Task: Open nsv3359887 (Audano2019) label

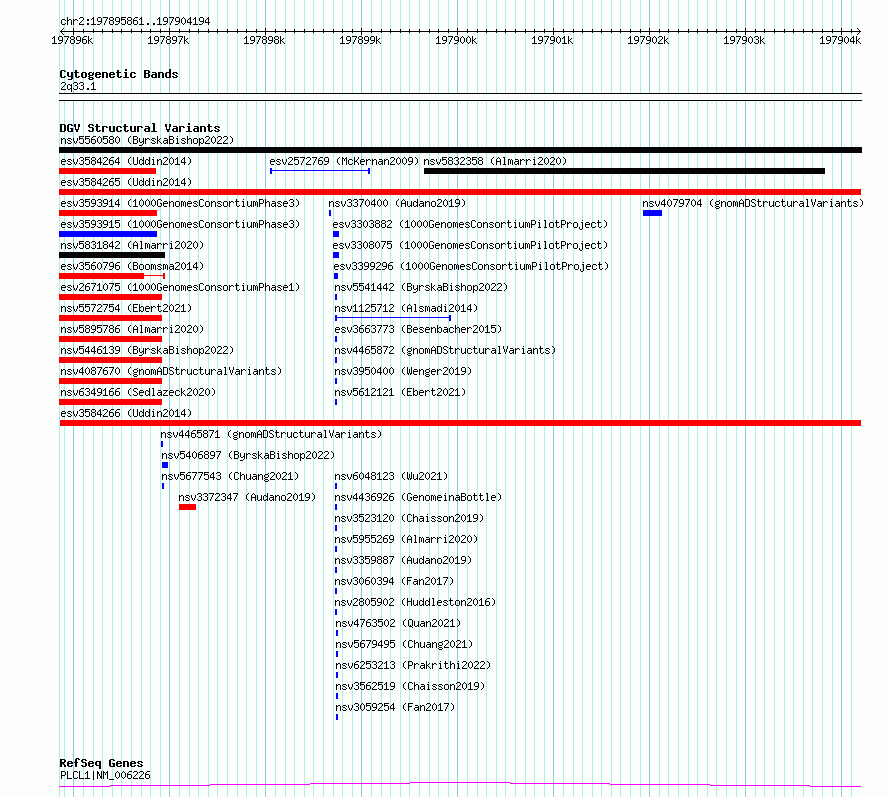Action: point(403,560)
